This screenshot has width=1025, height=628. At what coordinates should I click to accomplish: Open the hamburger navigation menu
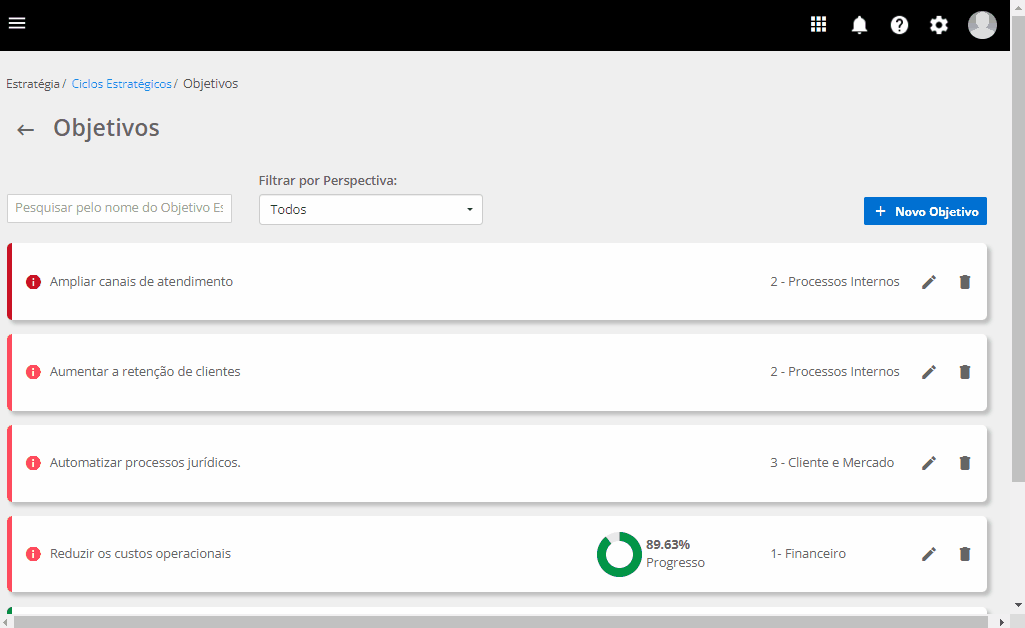17,24
